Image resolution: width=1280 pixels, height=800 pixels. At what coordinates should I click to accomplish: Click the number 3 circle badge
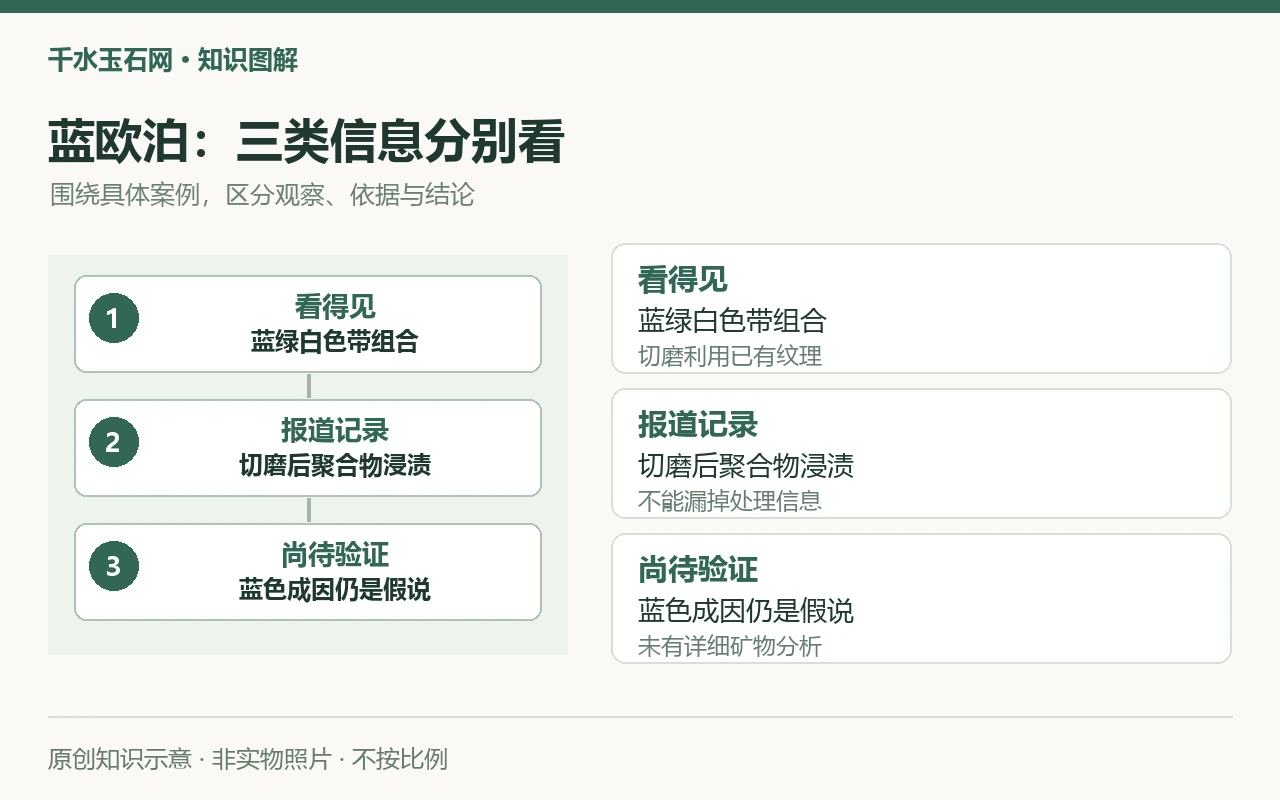click(113, 567)
